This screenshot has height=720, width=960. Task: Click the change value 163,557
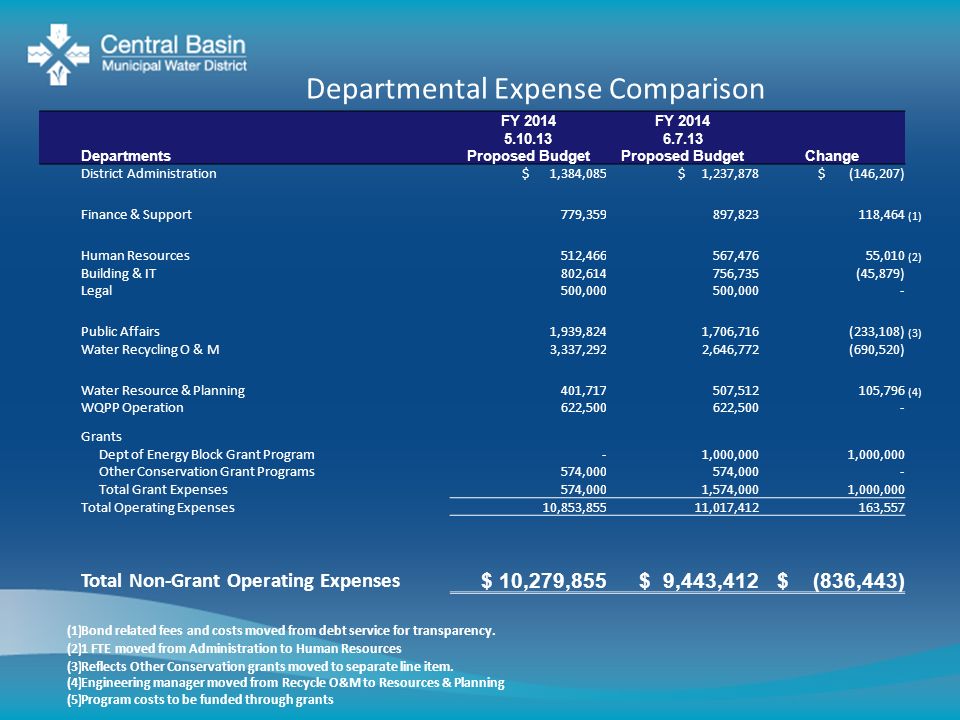pyautogui.click(x=881, y=507)
